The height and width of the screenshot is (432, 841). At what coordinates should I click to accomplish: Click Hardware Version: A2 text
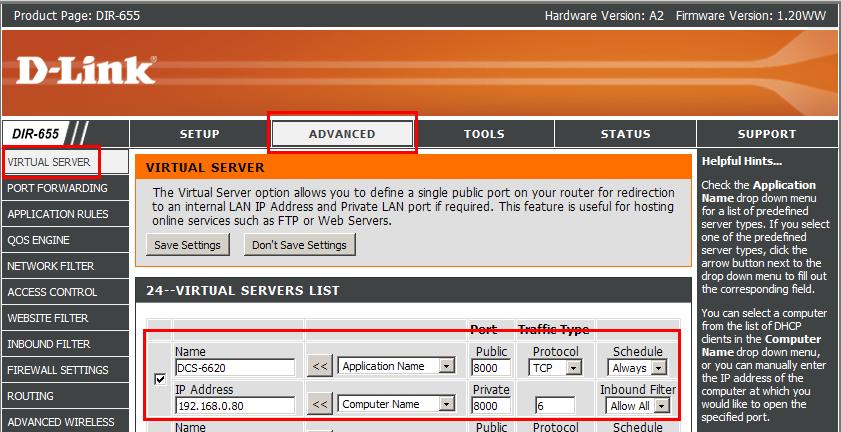click(x=604, y=16)
